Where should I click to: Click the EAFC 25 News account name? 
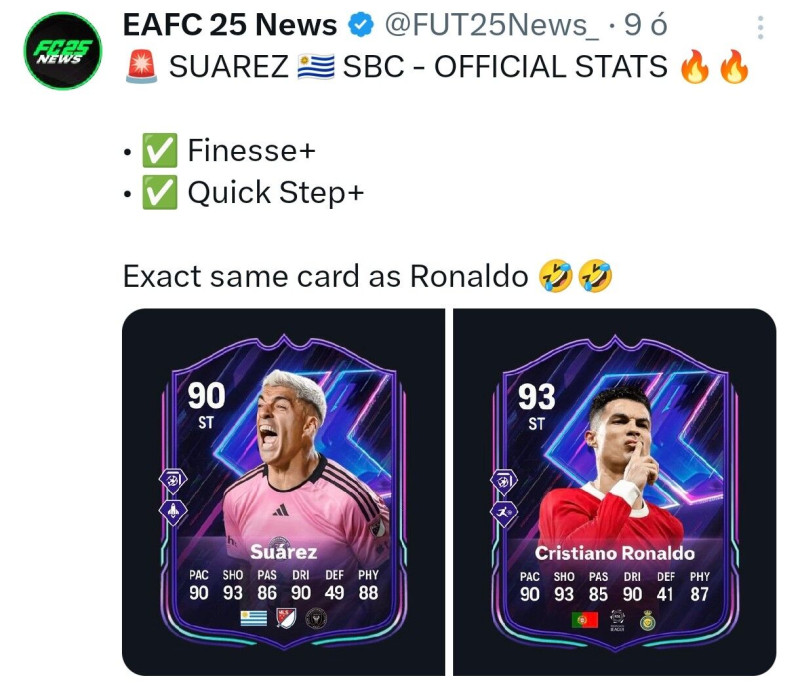point(230,25)
